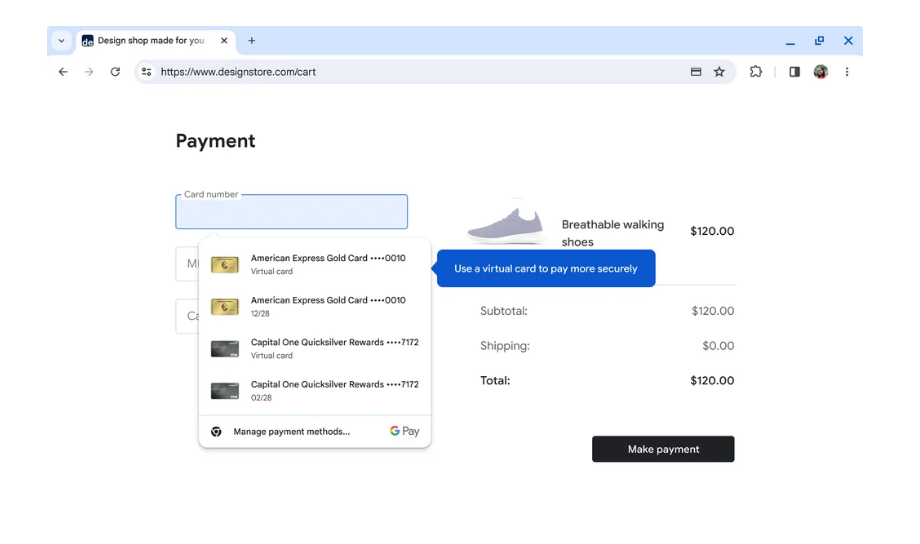Screen dimensions: 920x544
Task: Bookmark this page with the star icon
Action: [x=719, y=72]
